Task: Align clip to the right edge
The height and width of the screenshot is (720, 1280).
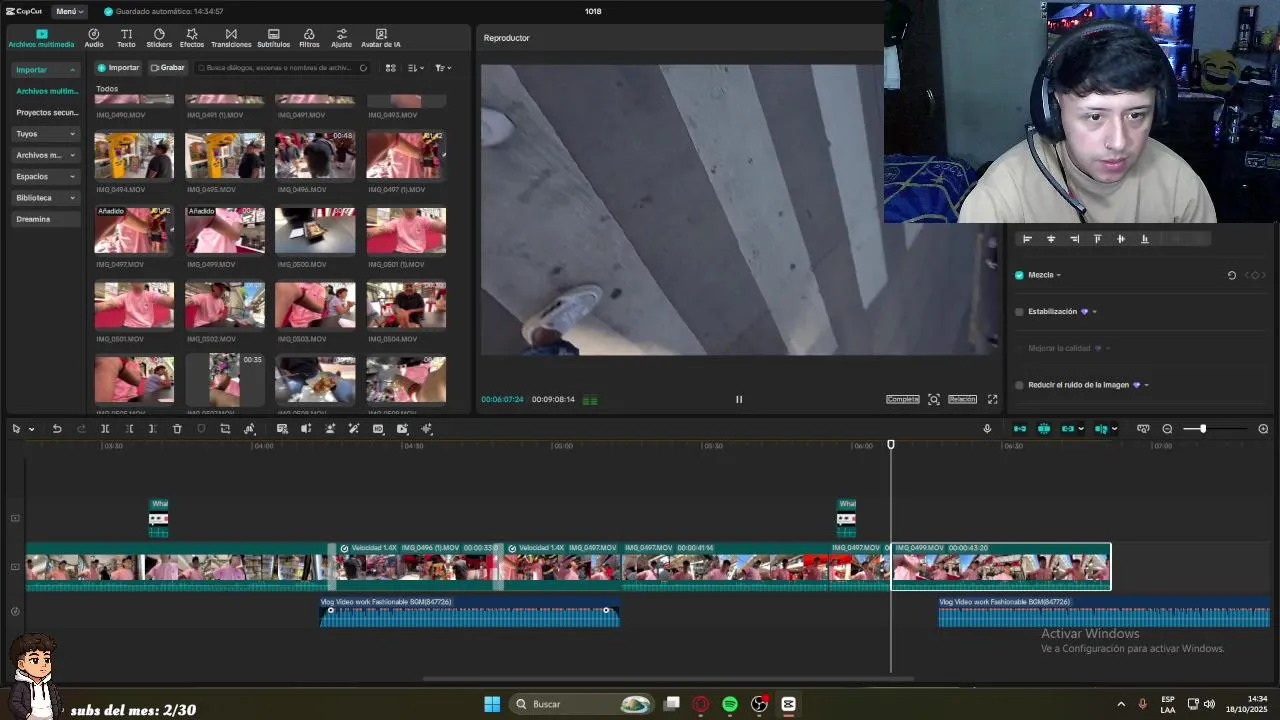Action: click(x=1074, y=239)
